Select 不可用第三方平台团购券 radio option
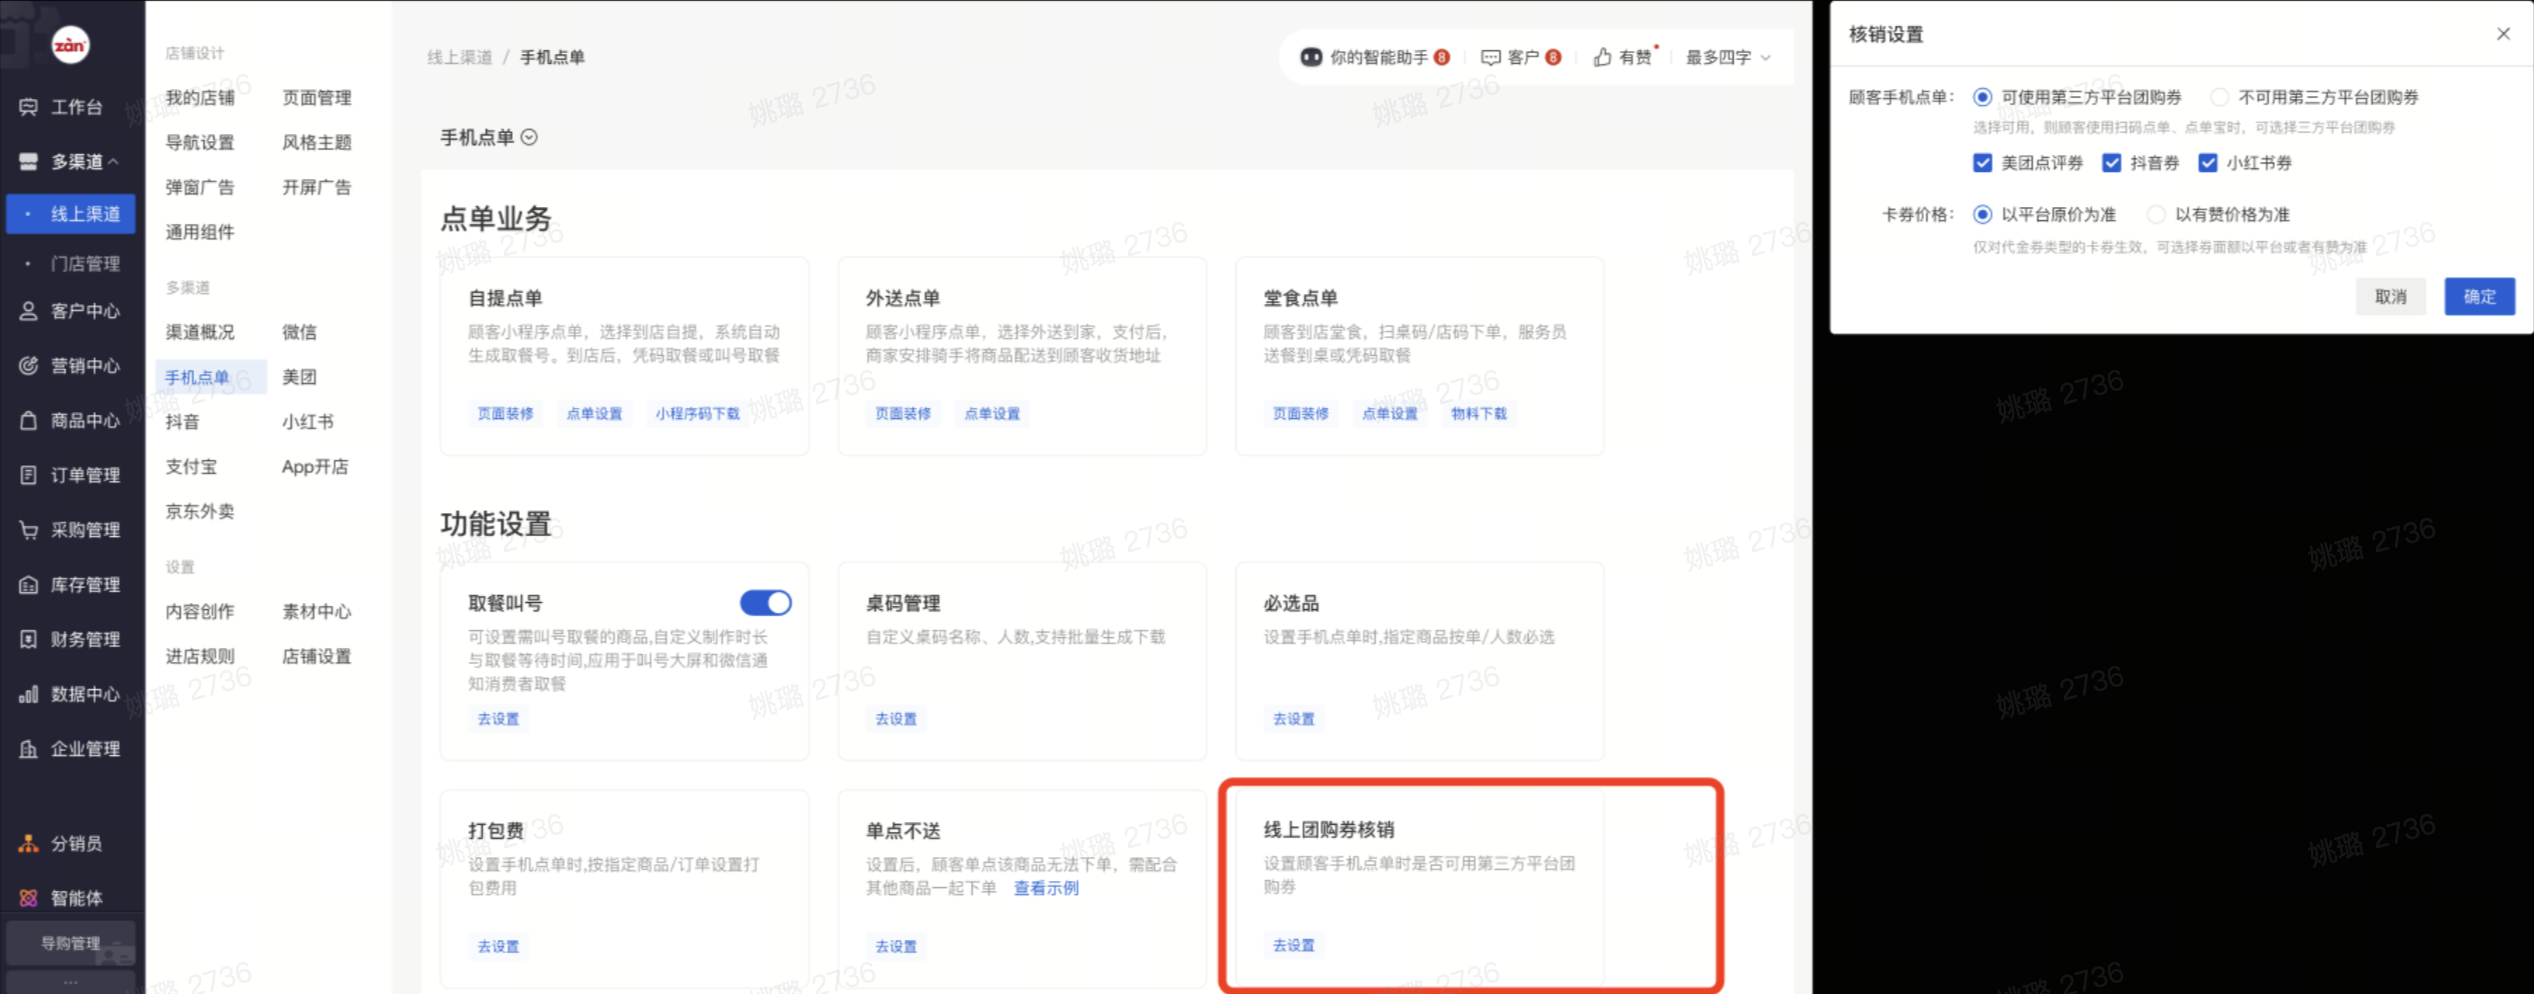 [x=2219, y=97]
